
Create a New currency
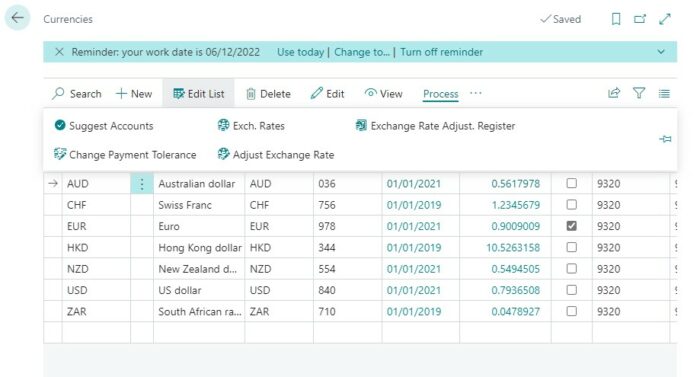pyautogui.click(x=134, y=94)
